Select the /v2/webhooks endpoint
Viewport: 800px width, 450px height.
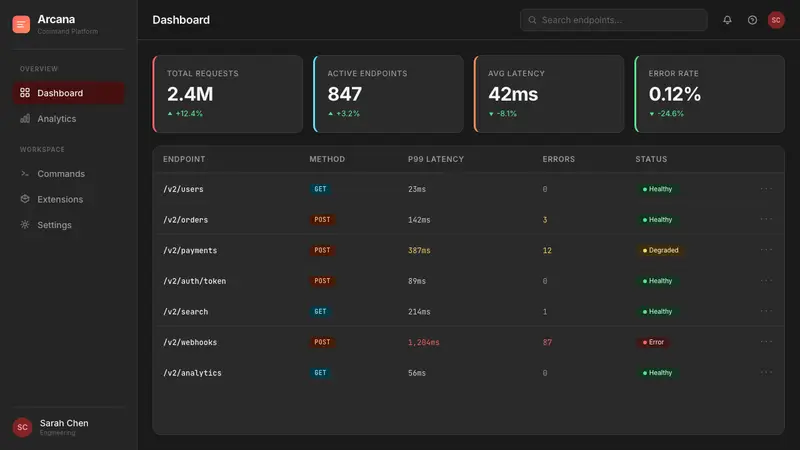coord(190,342)
